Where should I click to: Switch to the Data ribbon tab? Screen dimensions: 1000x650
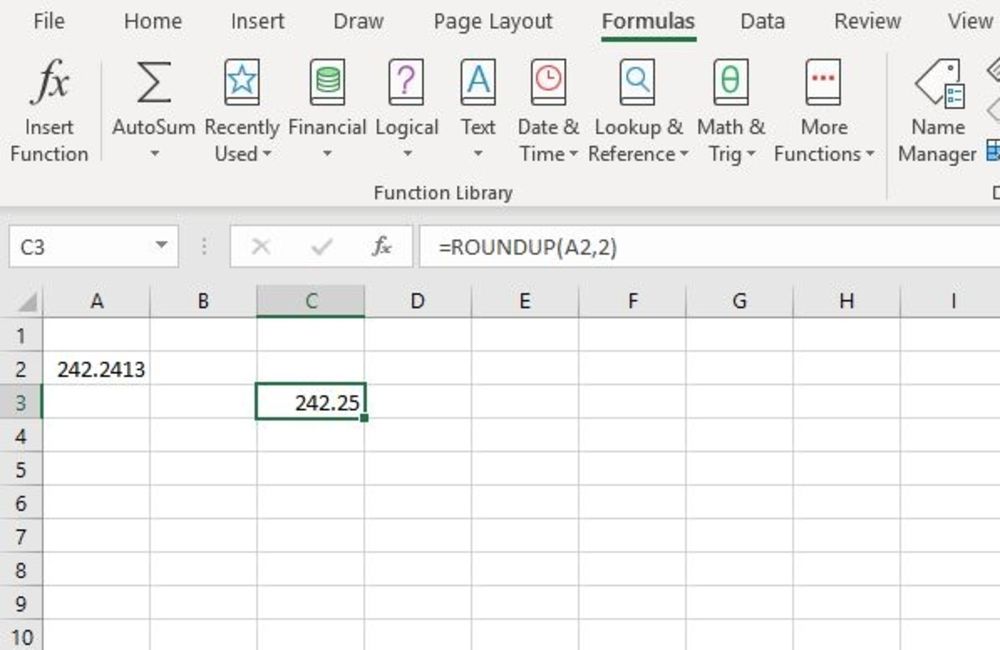[762, 21]
